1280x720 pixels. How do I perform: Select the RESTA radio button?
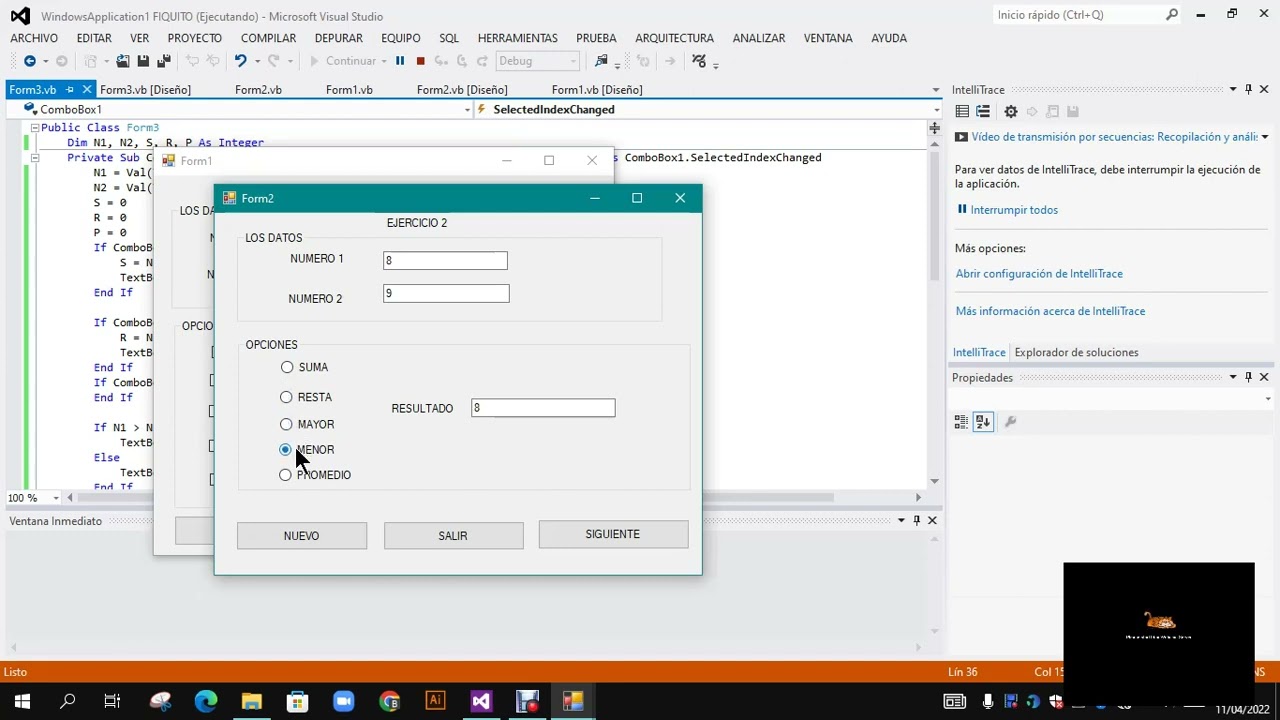(286, 397)
